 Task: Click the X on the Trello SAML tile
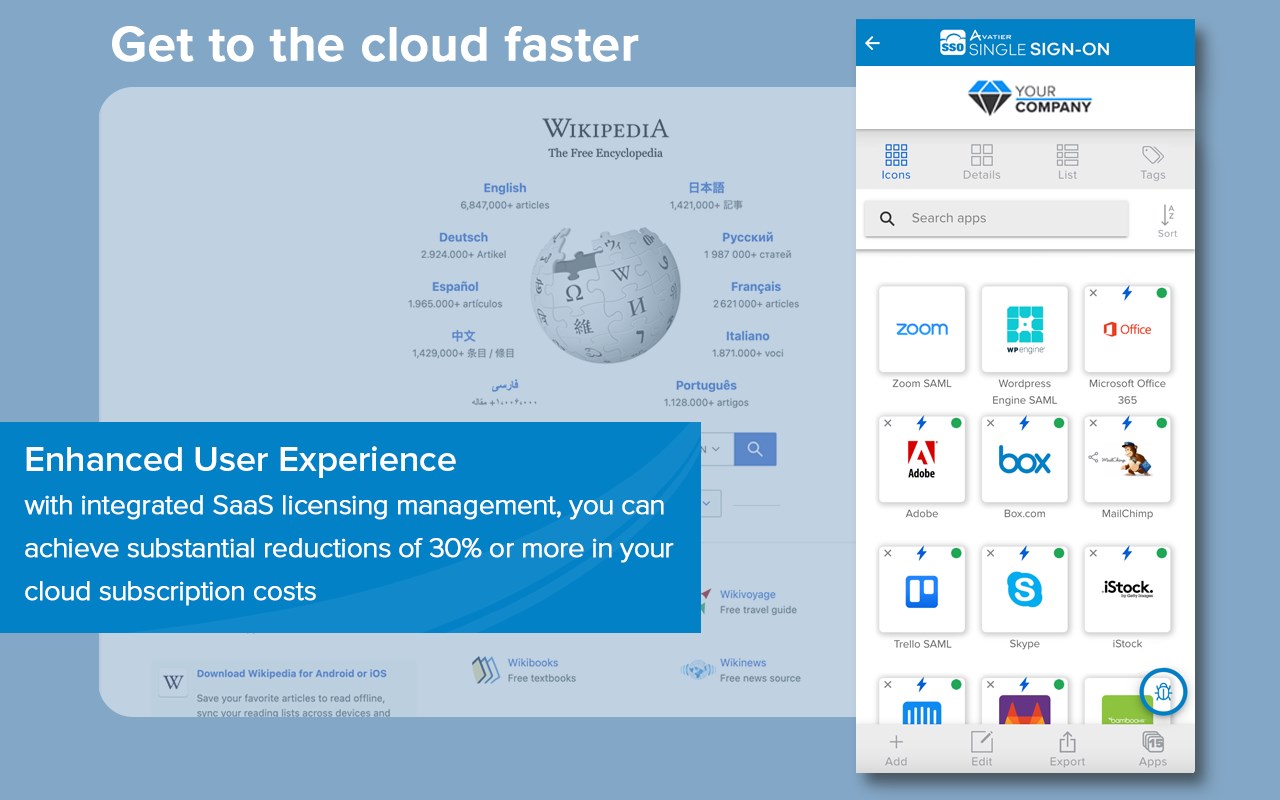pos(888,554)
